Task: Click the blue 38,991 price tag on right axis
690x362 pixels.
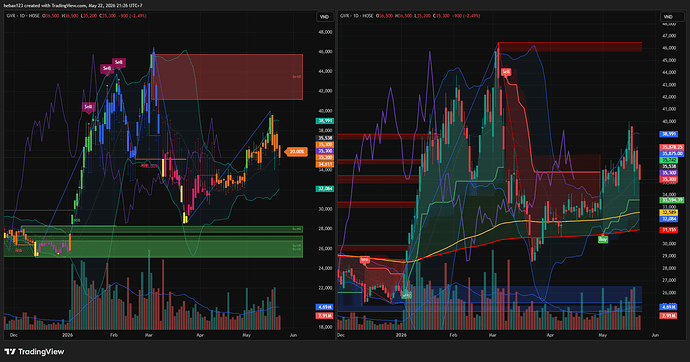Action: click(x=669, y=134)
